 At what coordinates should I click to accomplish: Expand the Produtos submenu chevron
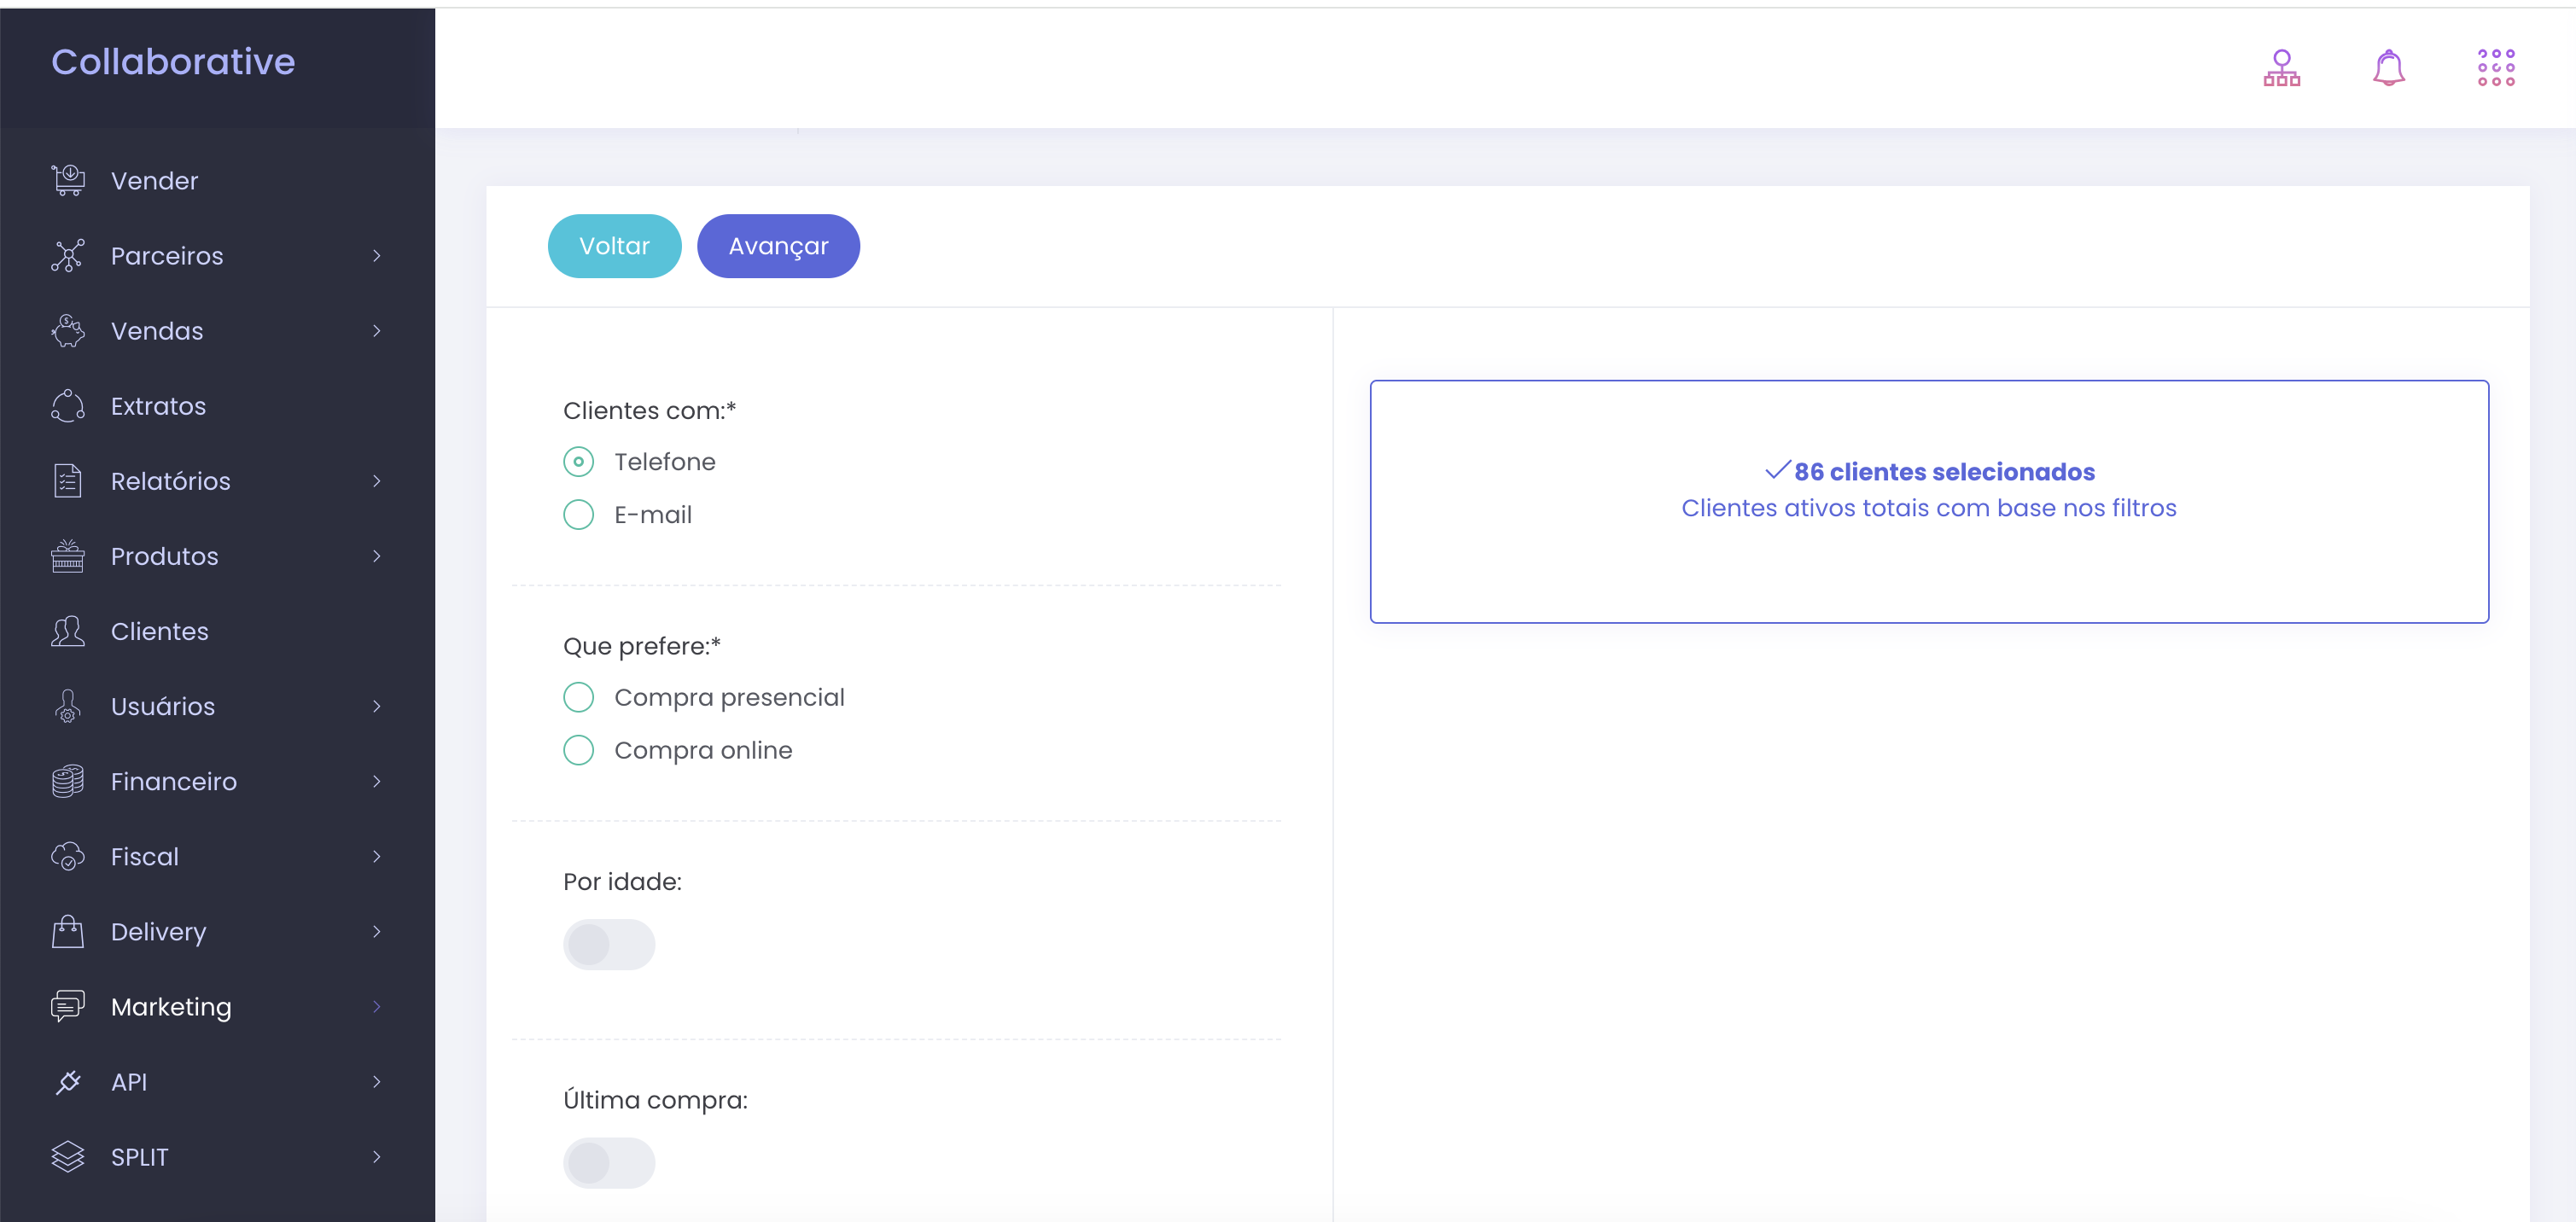point(376,556)
